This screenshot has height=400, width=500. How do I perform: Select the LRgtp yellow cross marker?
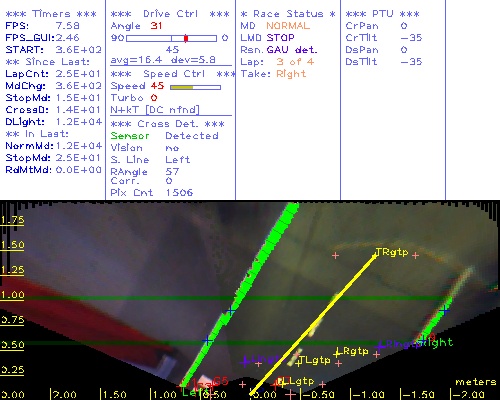338,352
